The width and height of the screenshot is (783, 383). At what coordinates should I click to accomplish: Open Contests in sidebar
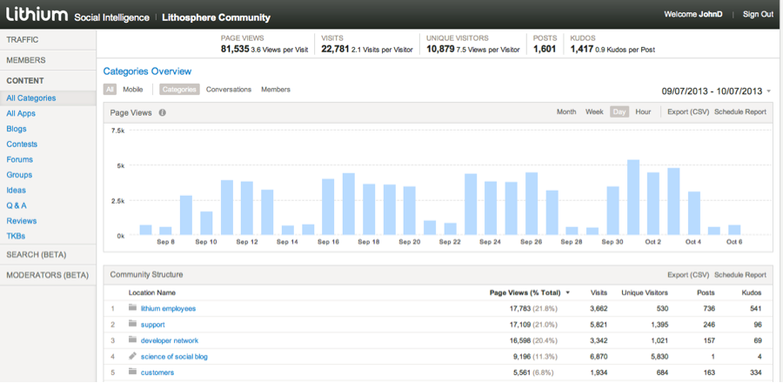pos(22,144)
